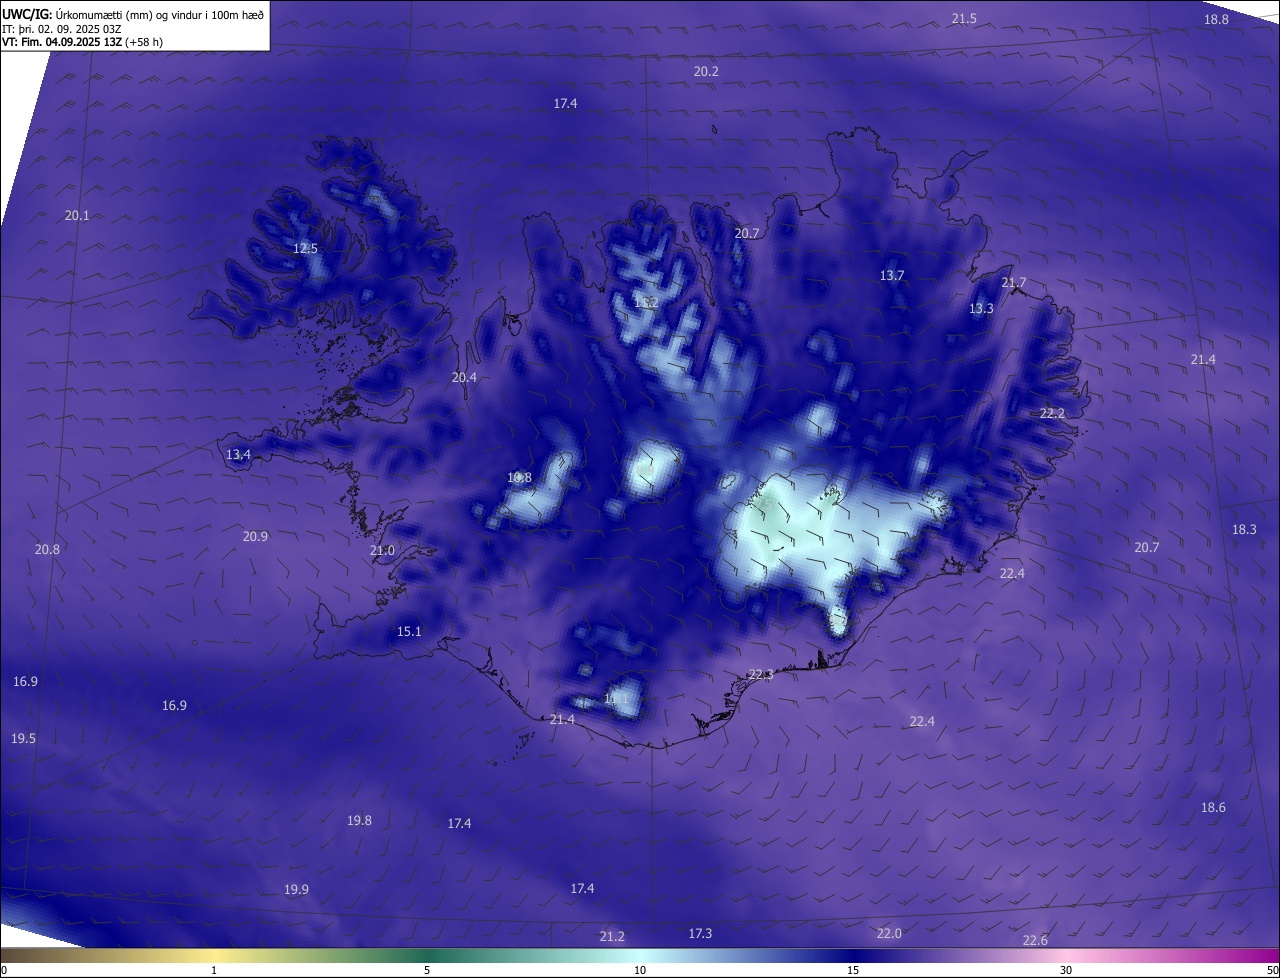The image size is (1280, 978).
Task: Click the 15.1 value label
Action: (x=409, y=632)
